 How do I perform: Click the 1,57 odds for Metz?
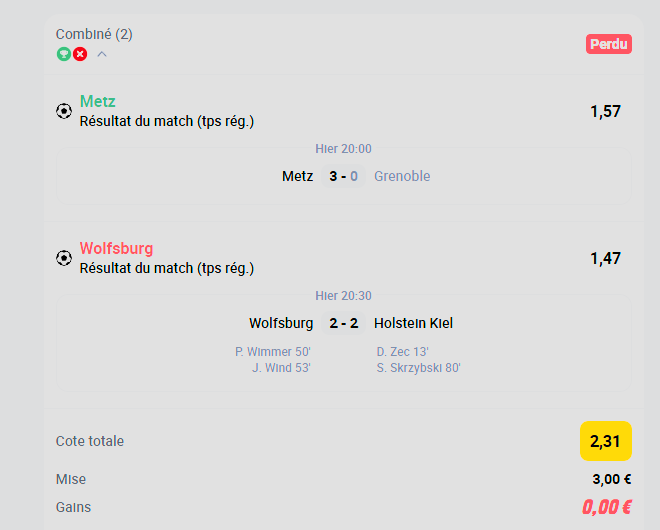point(605,112)
